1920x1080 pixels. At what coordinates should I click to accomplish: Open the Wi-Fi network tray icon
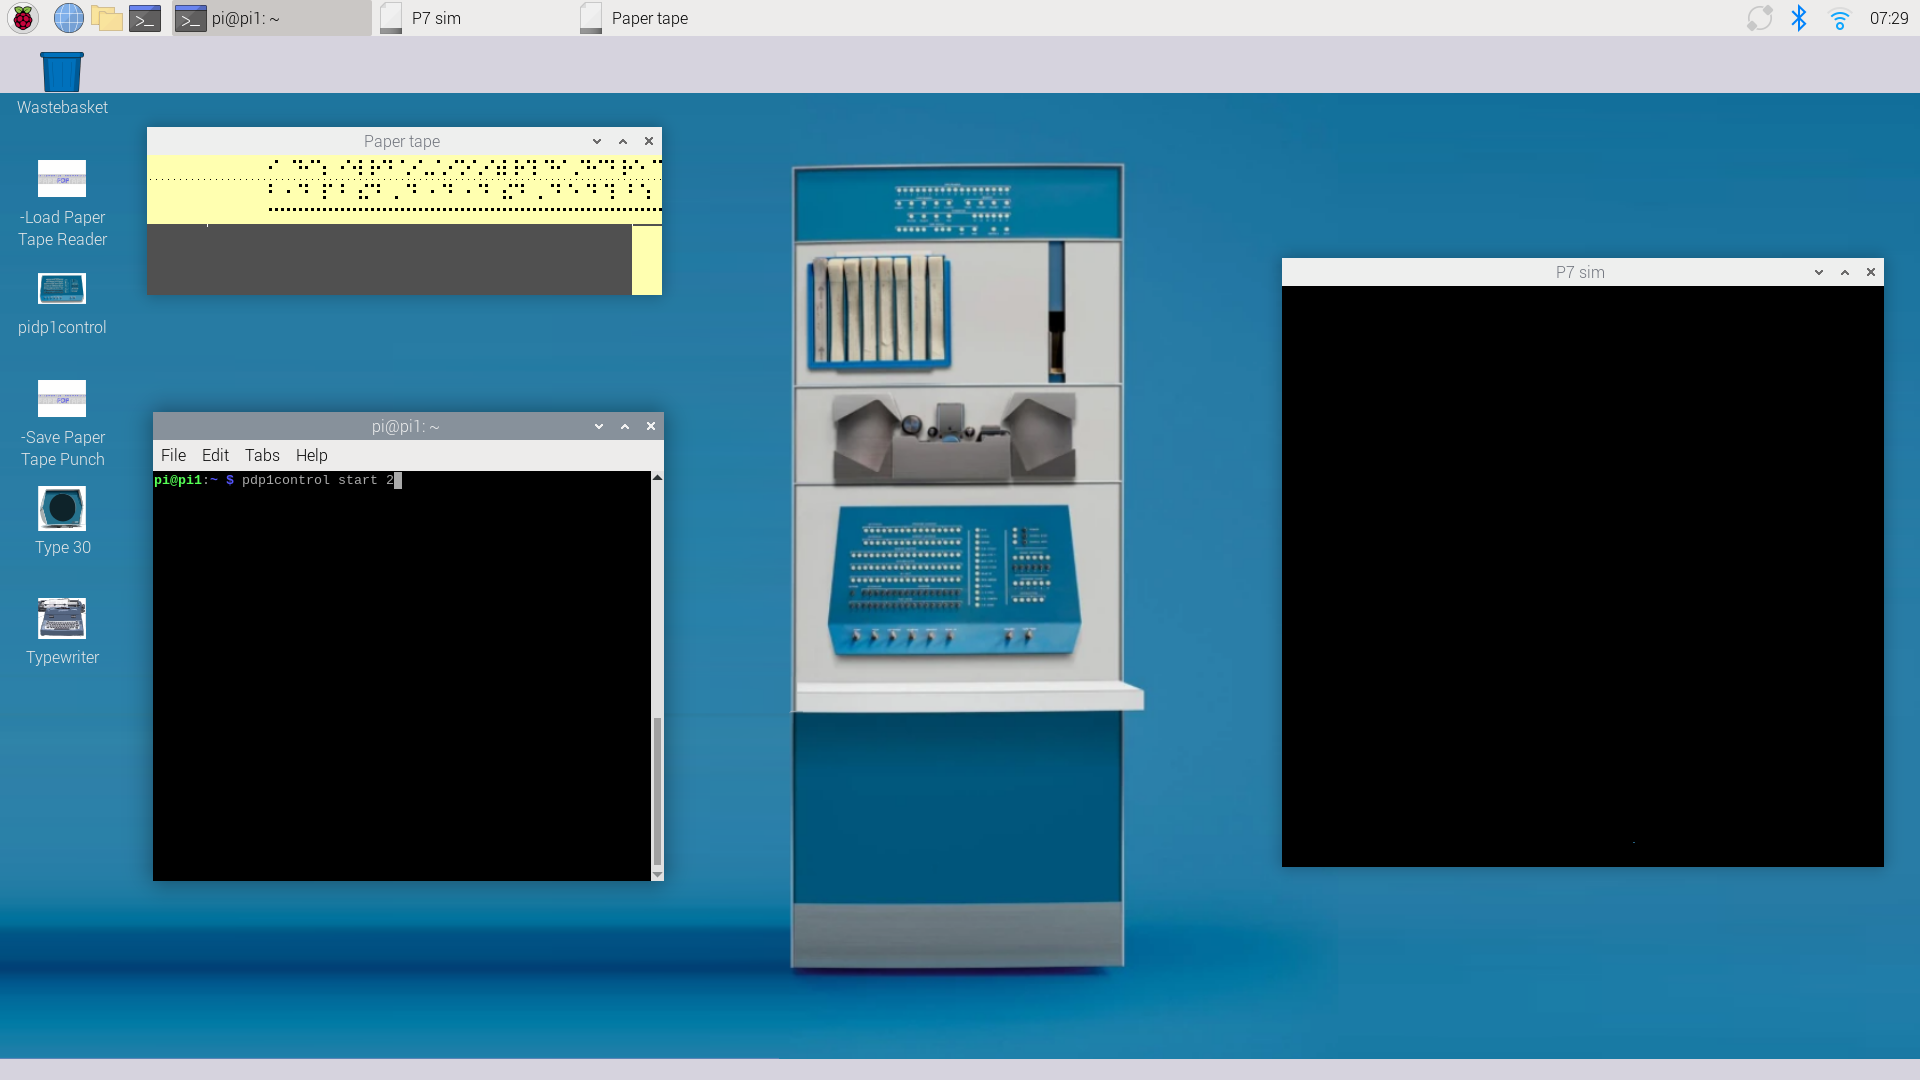(x=1839, y=18)
